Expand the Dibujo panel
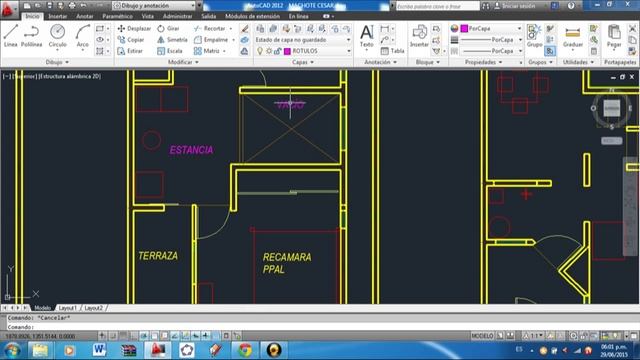The width and height of the screenshot is (640, 360). 57,62
